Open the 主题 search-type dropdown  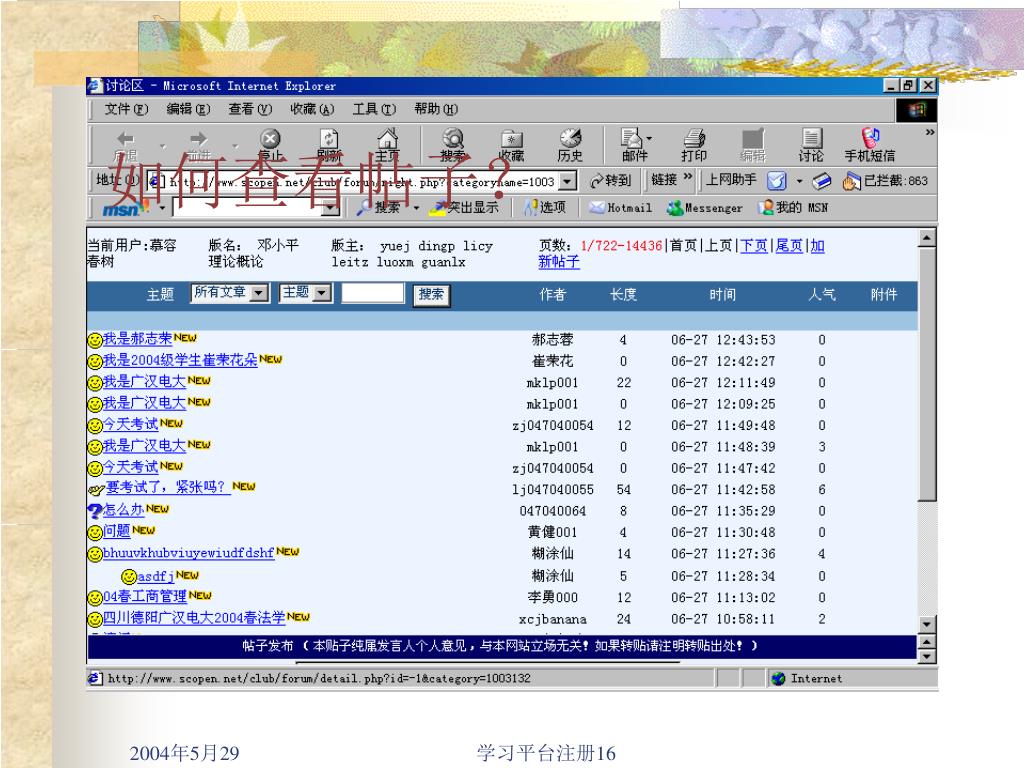pos(322,293)
